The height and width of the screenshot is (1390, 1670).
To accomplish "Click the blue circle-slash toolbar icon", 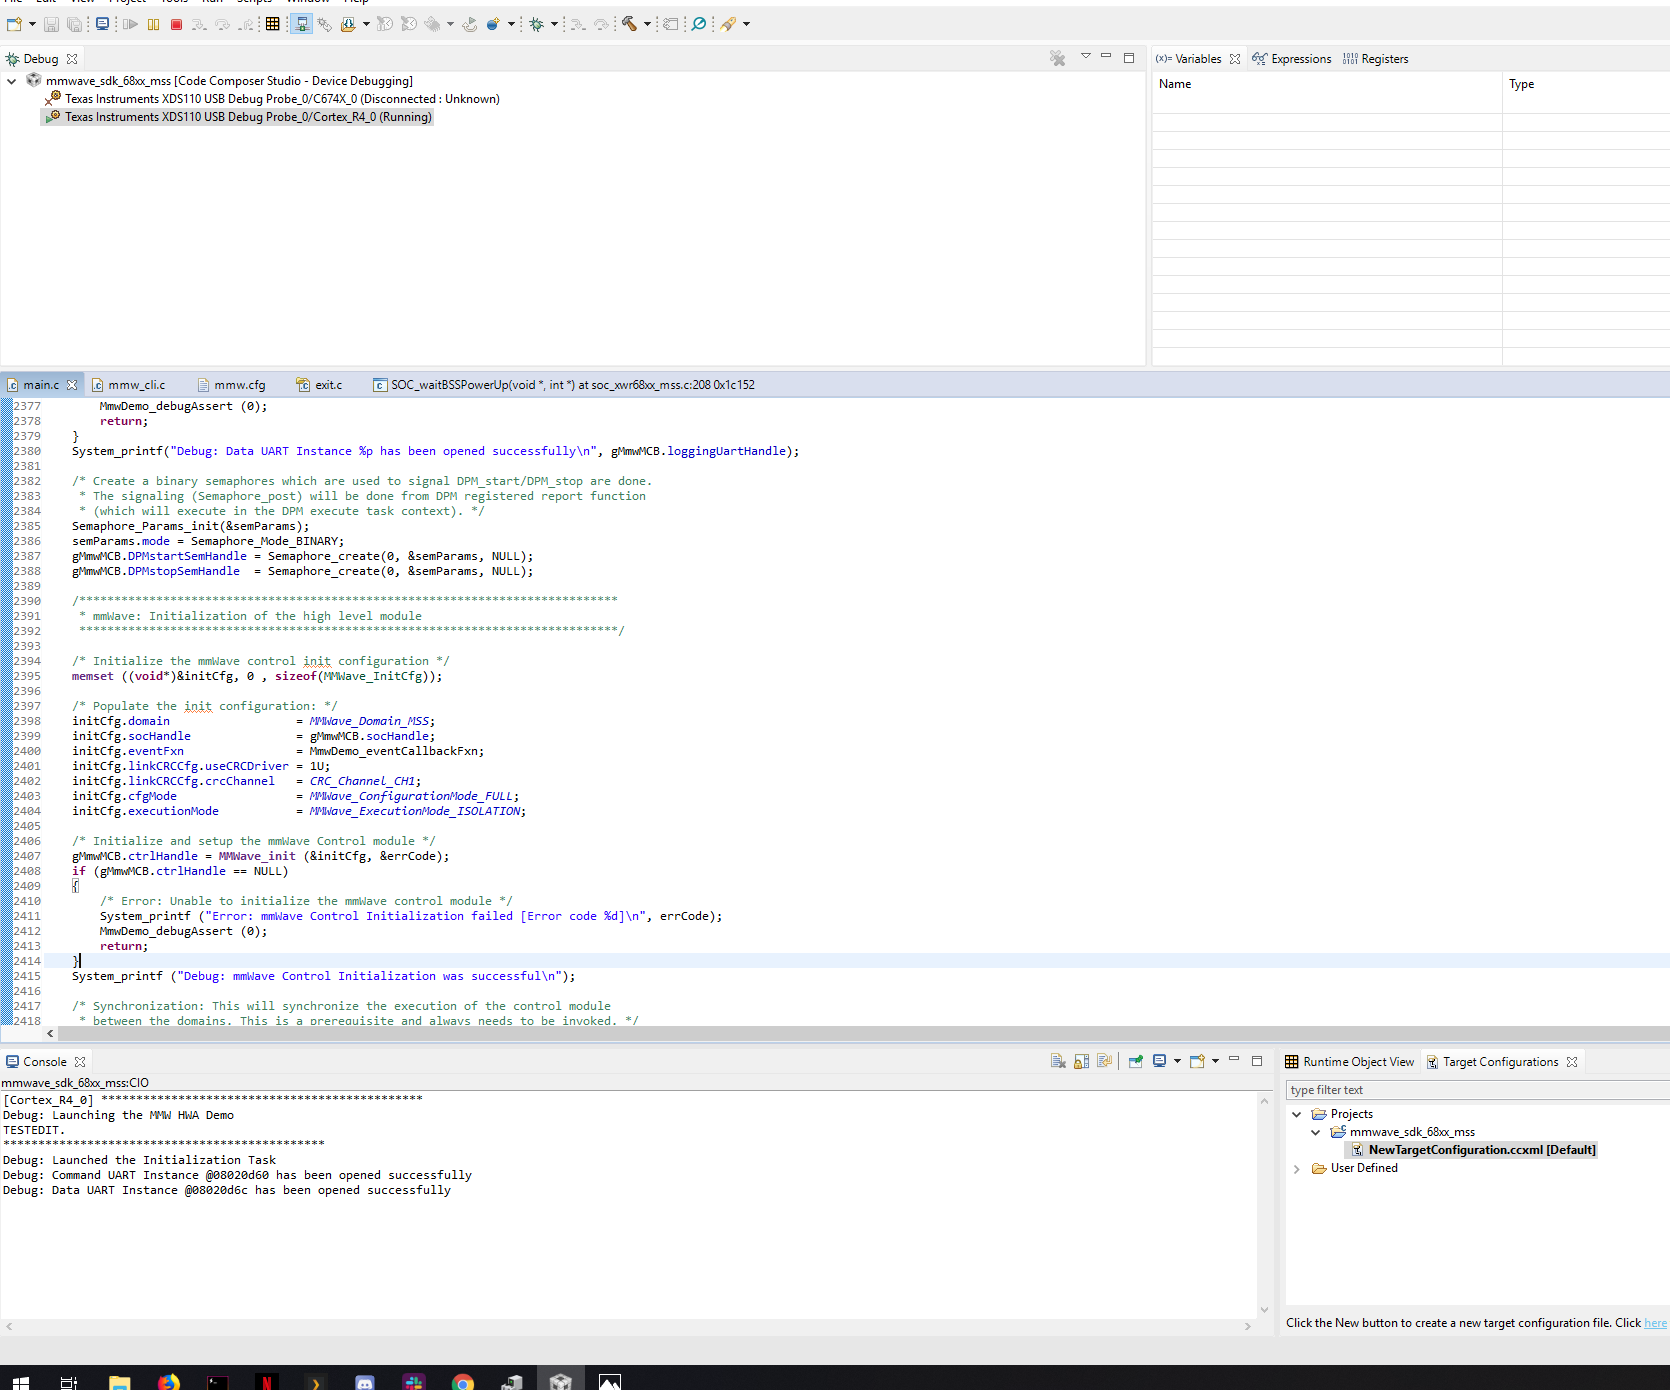I will pyautogui.click(x=699, y=24).
